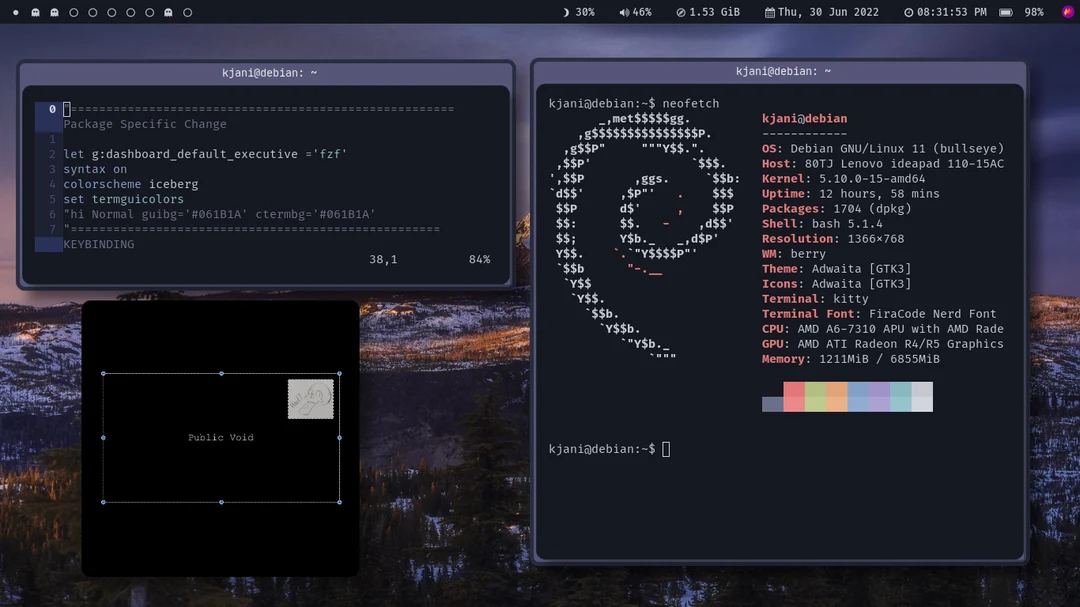Focus the left terminal via its title bar
Image resolution: width=1080 pixels, height=607 pixels.
tap(272, 72)
